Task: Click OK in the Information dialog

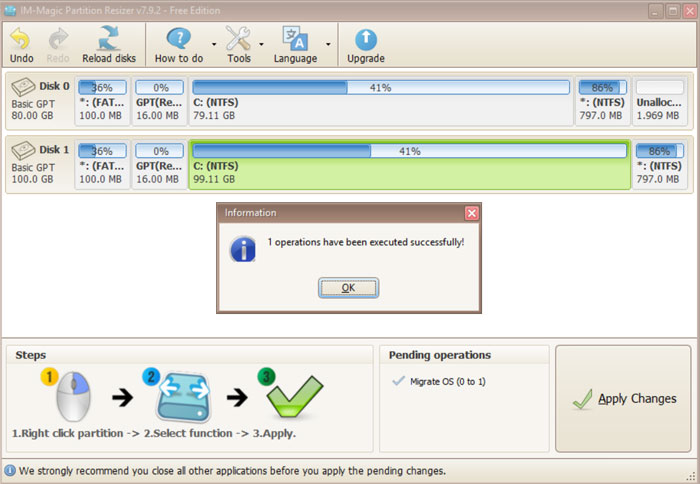Action: pyautogui.click(x=348, y=288)
